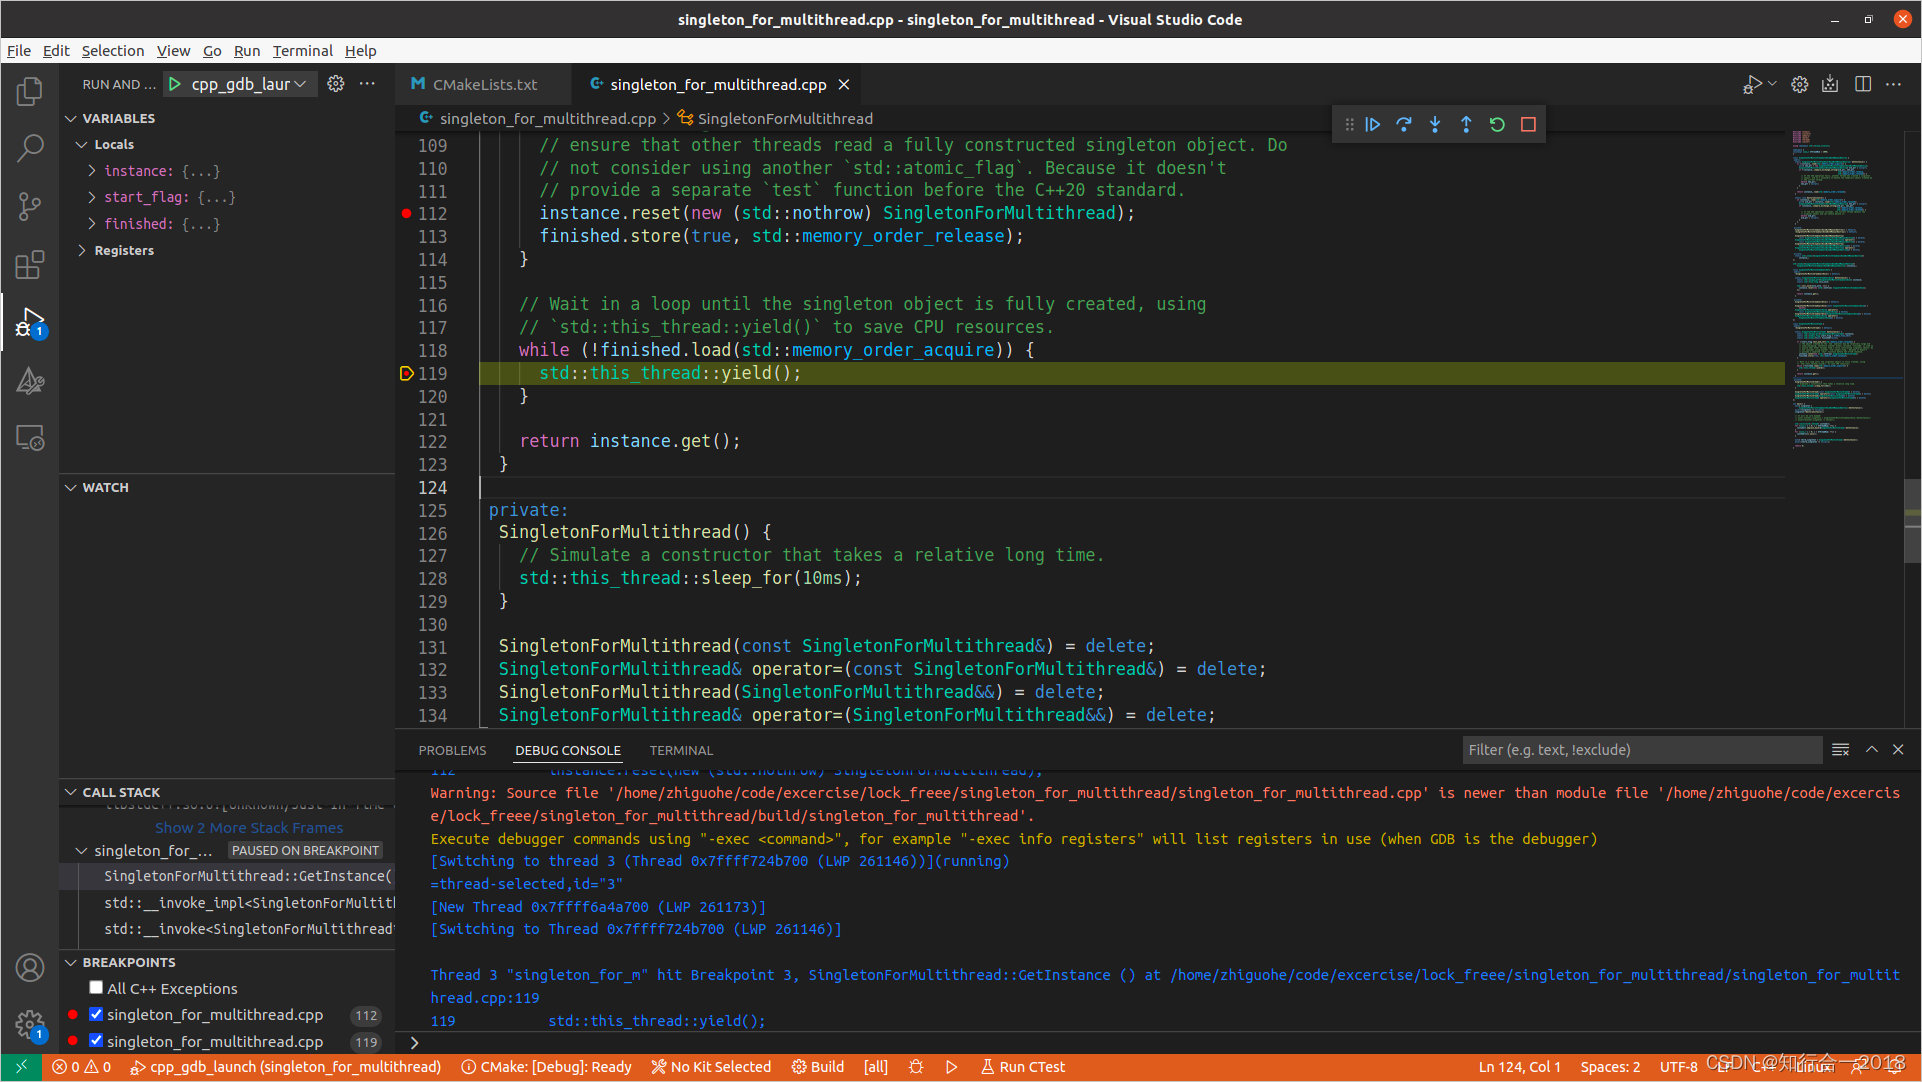This screenshot has width=1922, height=1082.
Task: Disable the line 112 breakpoint checkbox
Action: point(96,1013)
